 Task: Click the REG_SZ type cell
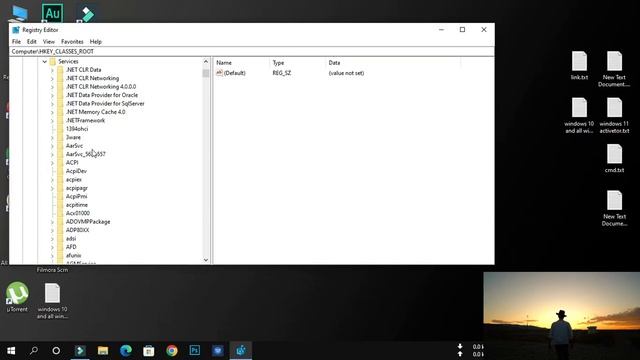pyautogui.click(x=282, y=73)
